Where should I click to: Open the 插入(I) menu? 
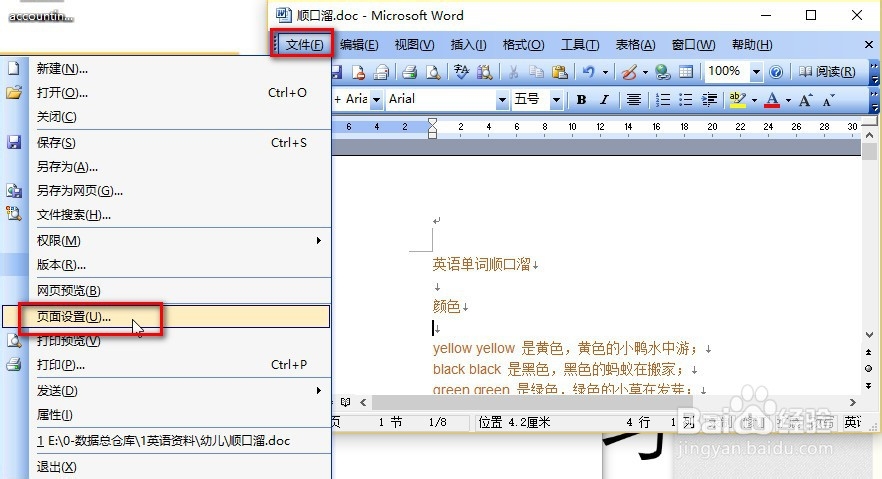pyautogui.click(x=469, y=44)
